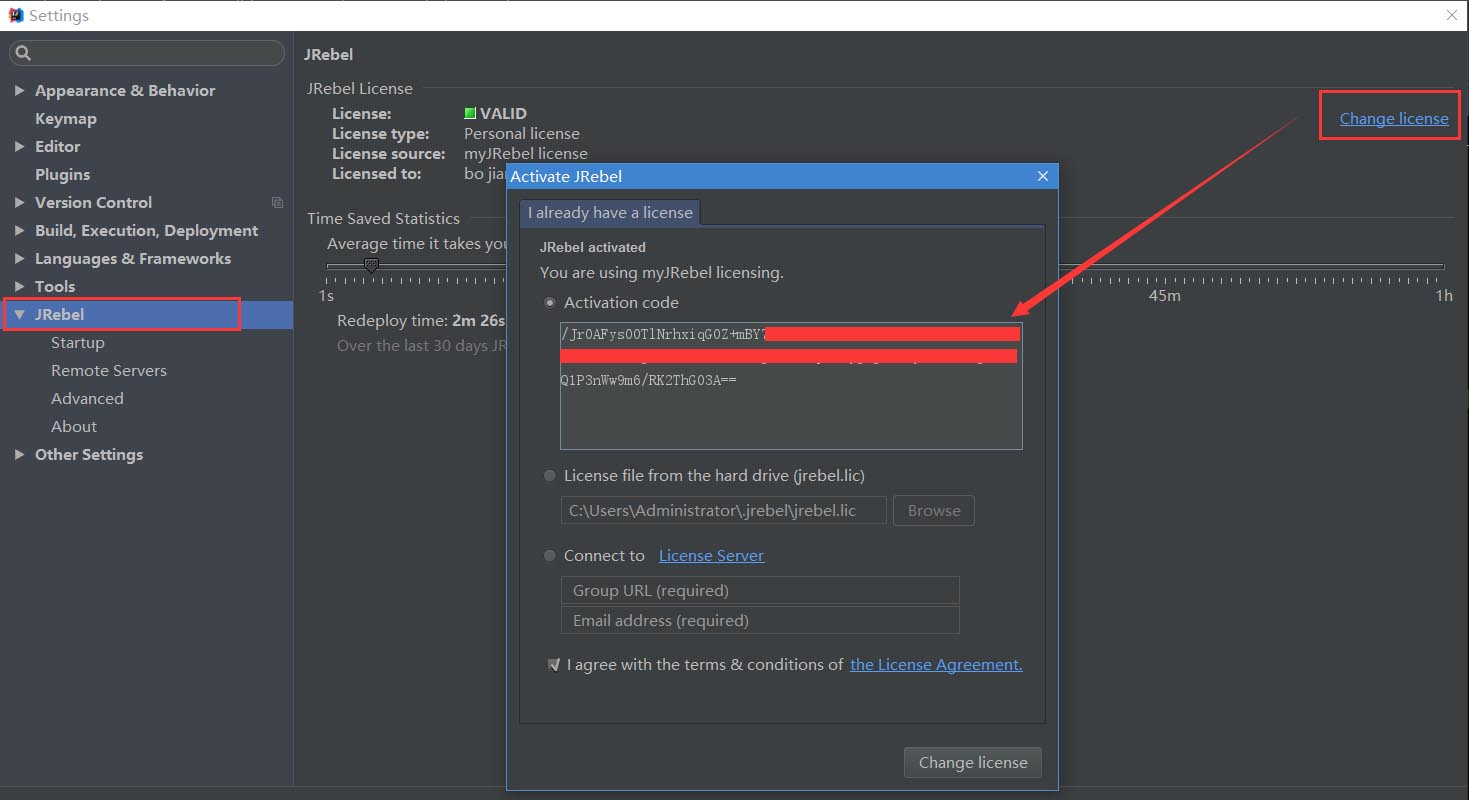Screen dimensions: 1469x800
Task: Click the 'Personal license' text
Action: (522, 133)
